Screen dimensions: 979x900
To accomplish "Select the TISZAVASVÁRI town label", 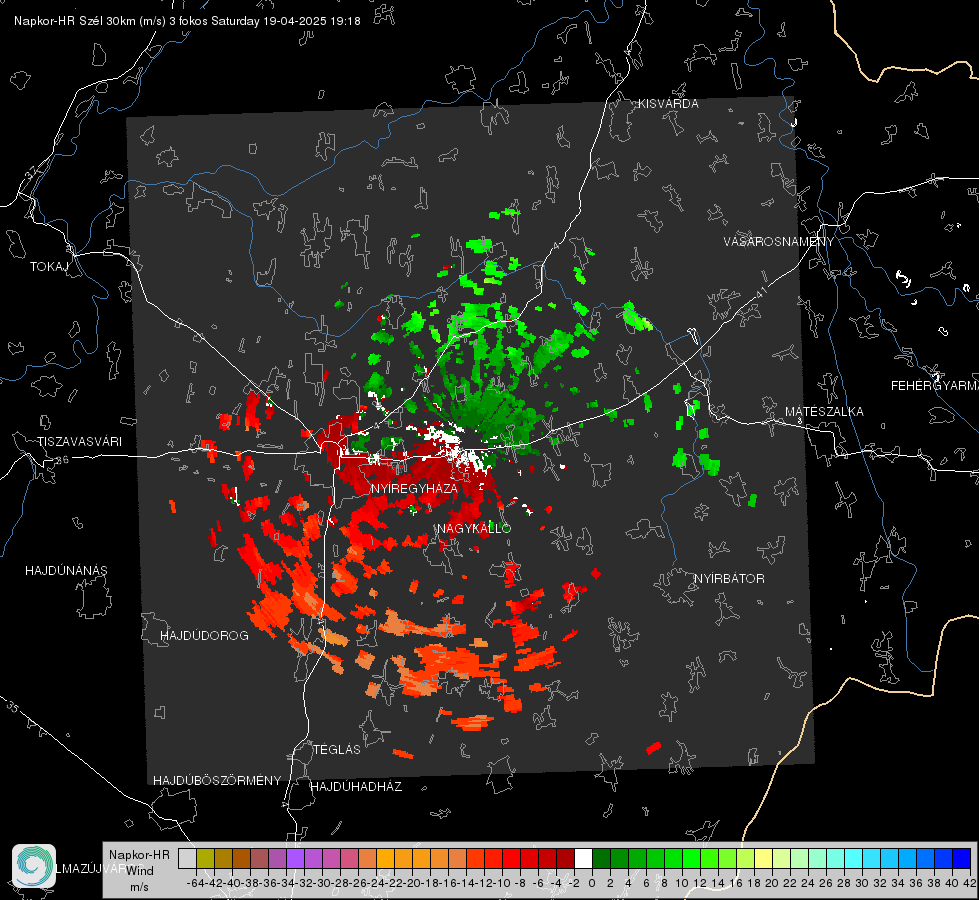I will pos(79,442).
